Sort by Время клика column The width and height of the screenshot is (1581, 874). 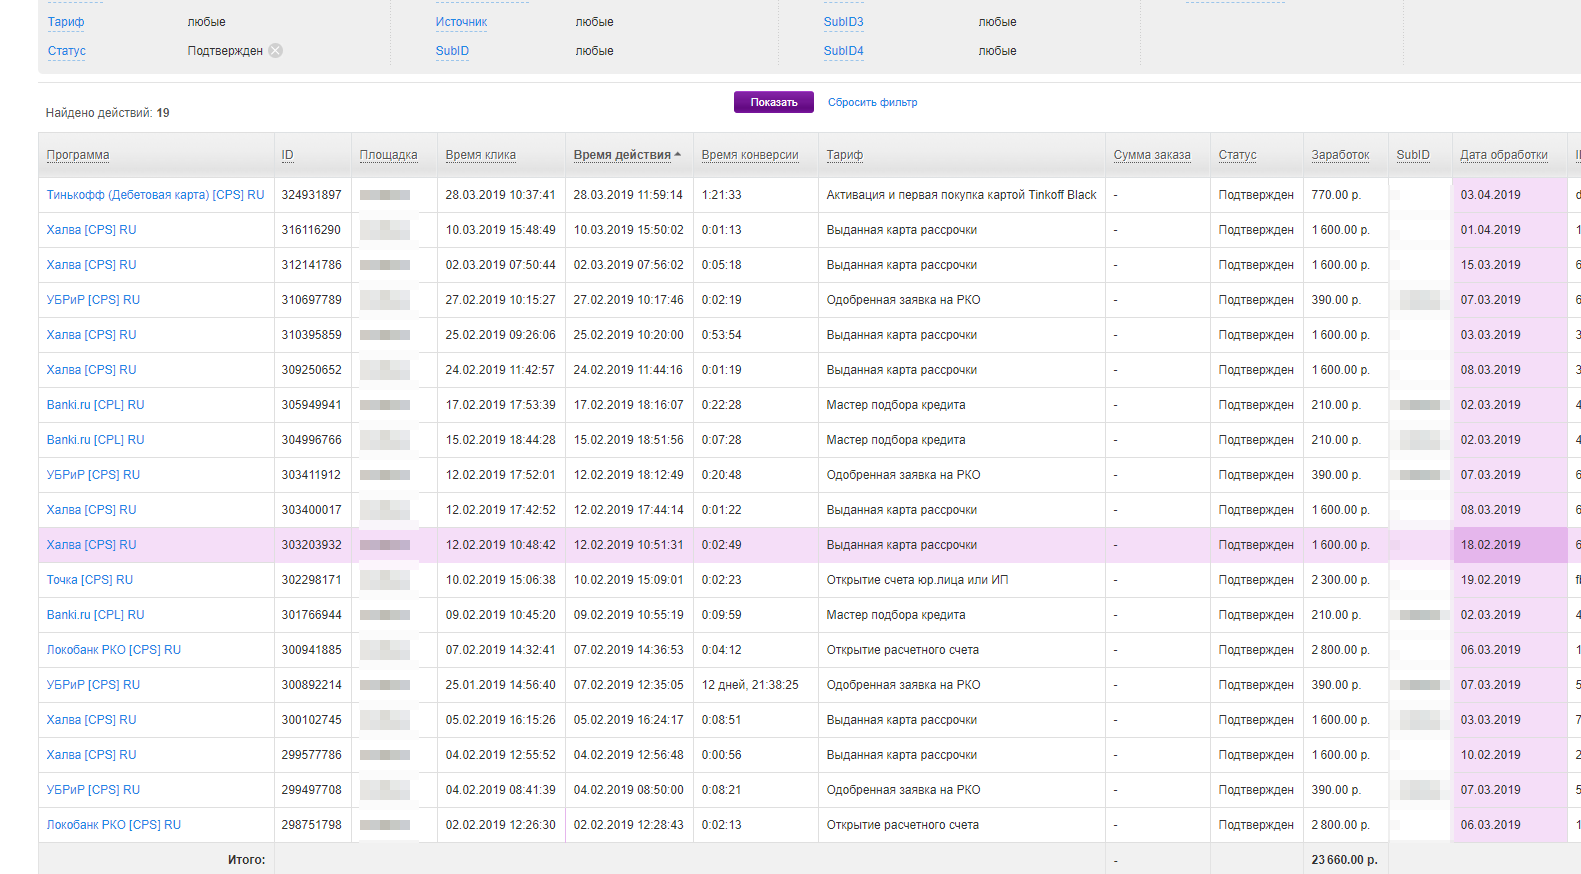[480, 155]
